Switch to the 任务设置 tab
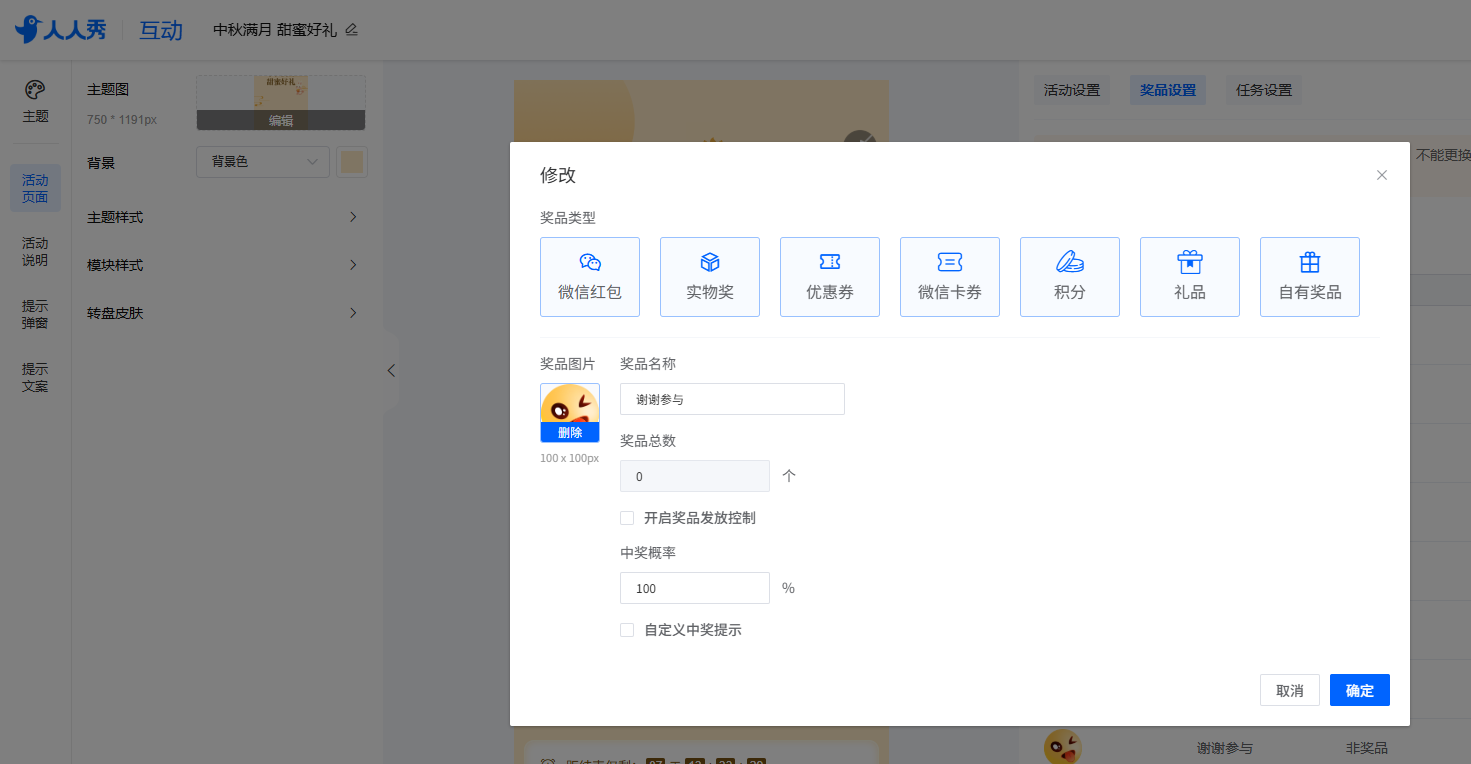Viewport: 1471px width, 764px height. pyautogui.click(x=1264, y=90)
